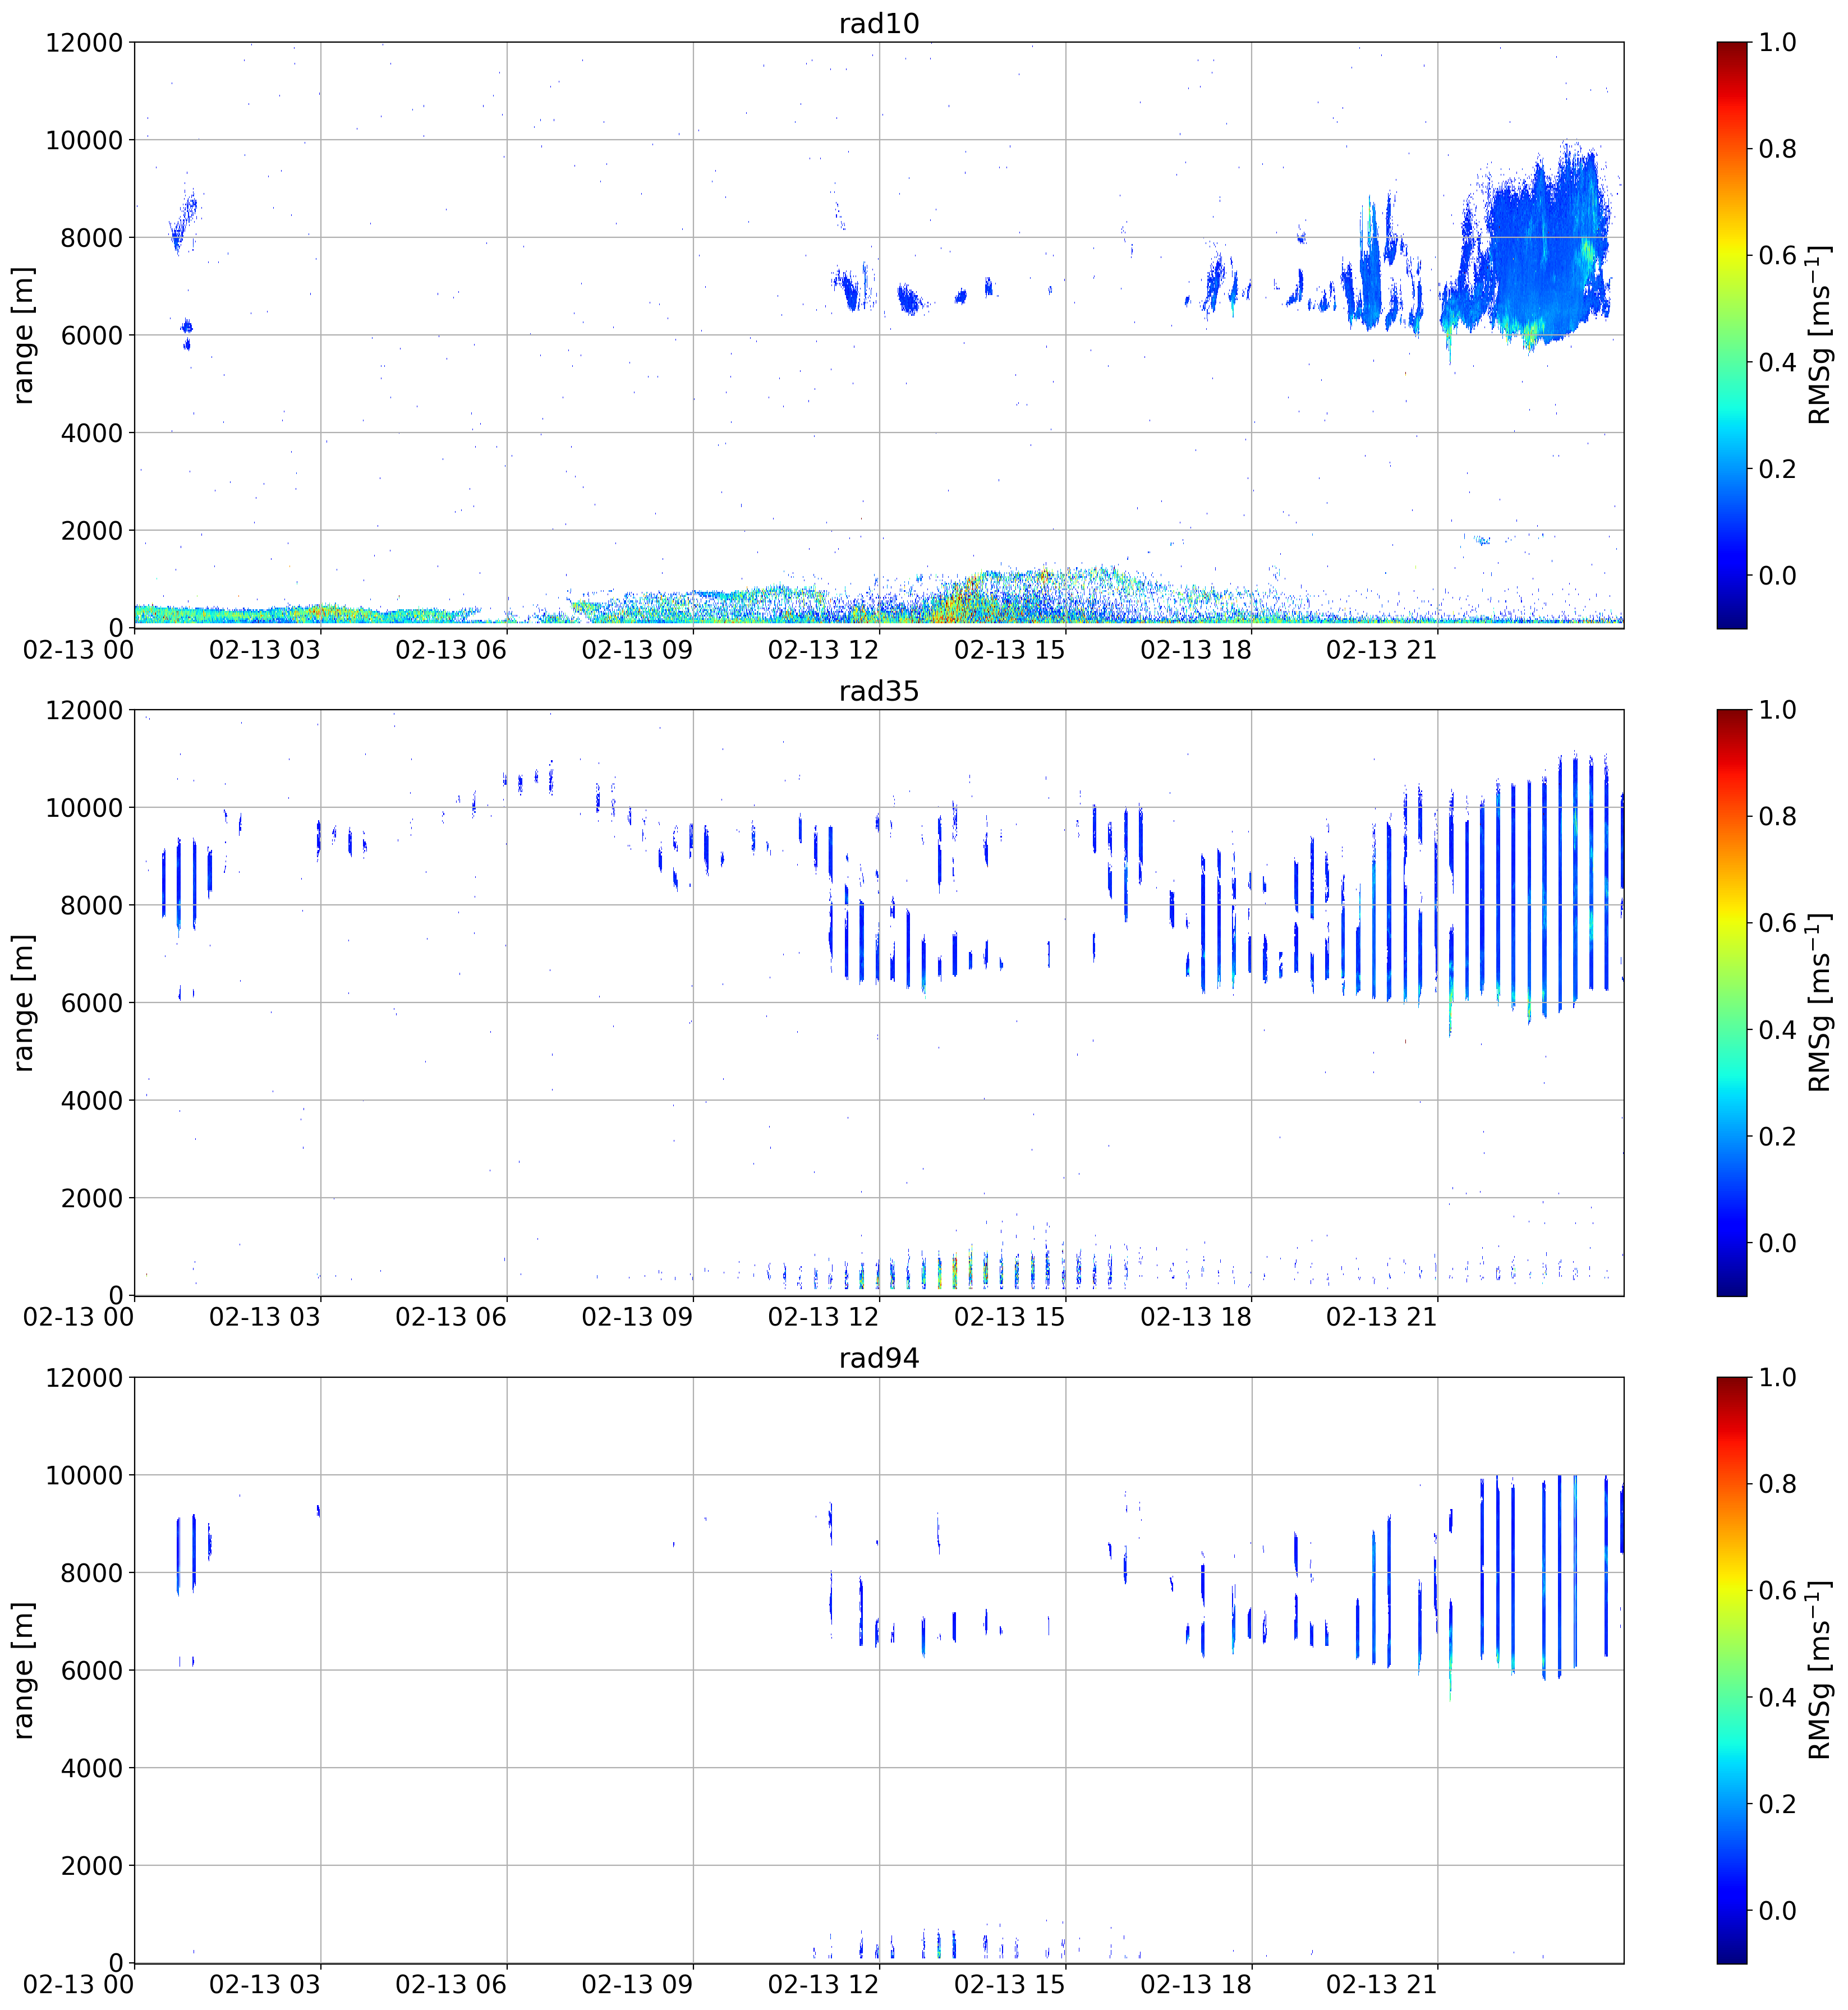Click the 8000 y-tick on rad10
The height and width of the screenshot is (2010, 1848).
click(x=91, y=238)
